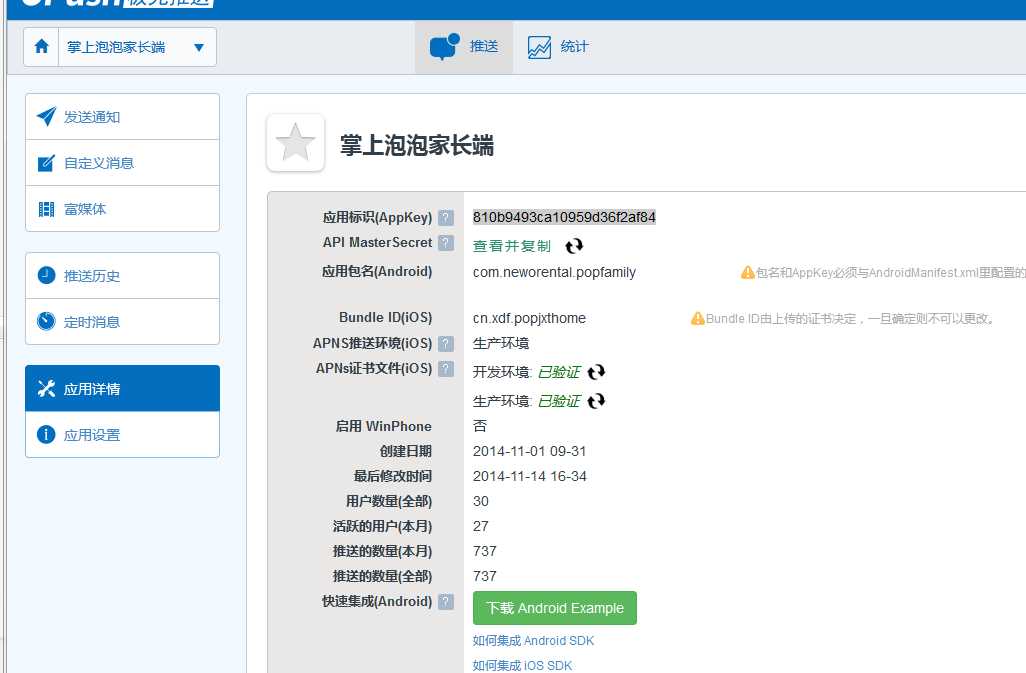The height and width of the screenshot is (673, 1026).
Task: Click the help icon beside APNS推送环境(iOS)
Action: pyautogui.click(x=446, y=343)
